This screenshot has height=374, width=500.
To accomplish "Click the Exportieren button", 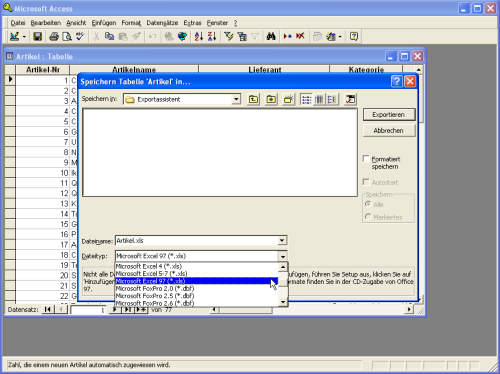I will coord(389,115).
